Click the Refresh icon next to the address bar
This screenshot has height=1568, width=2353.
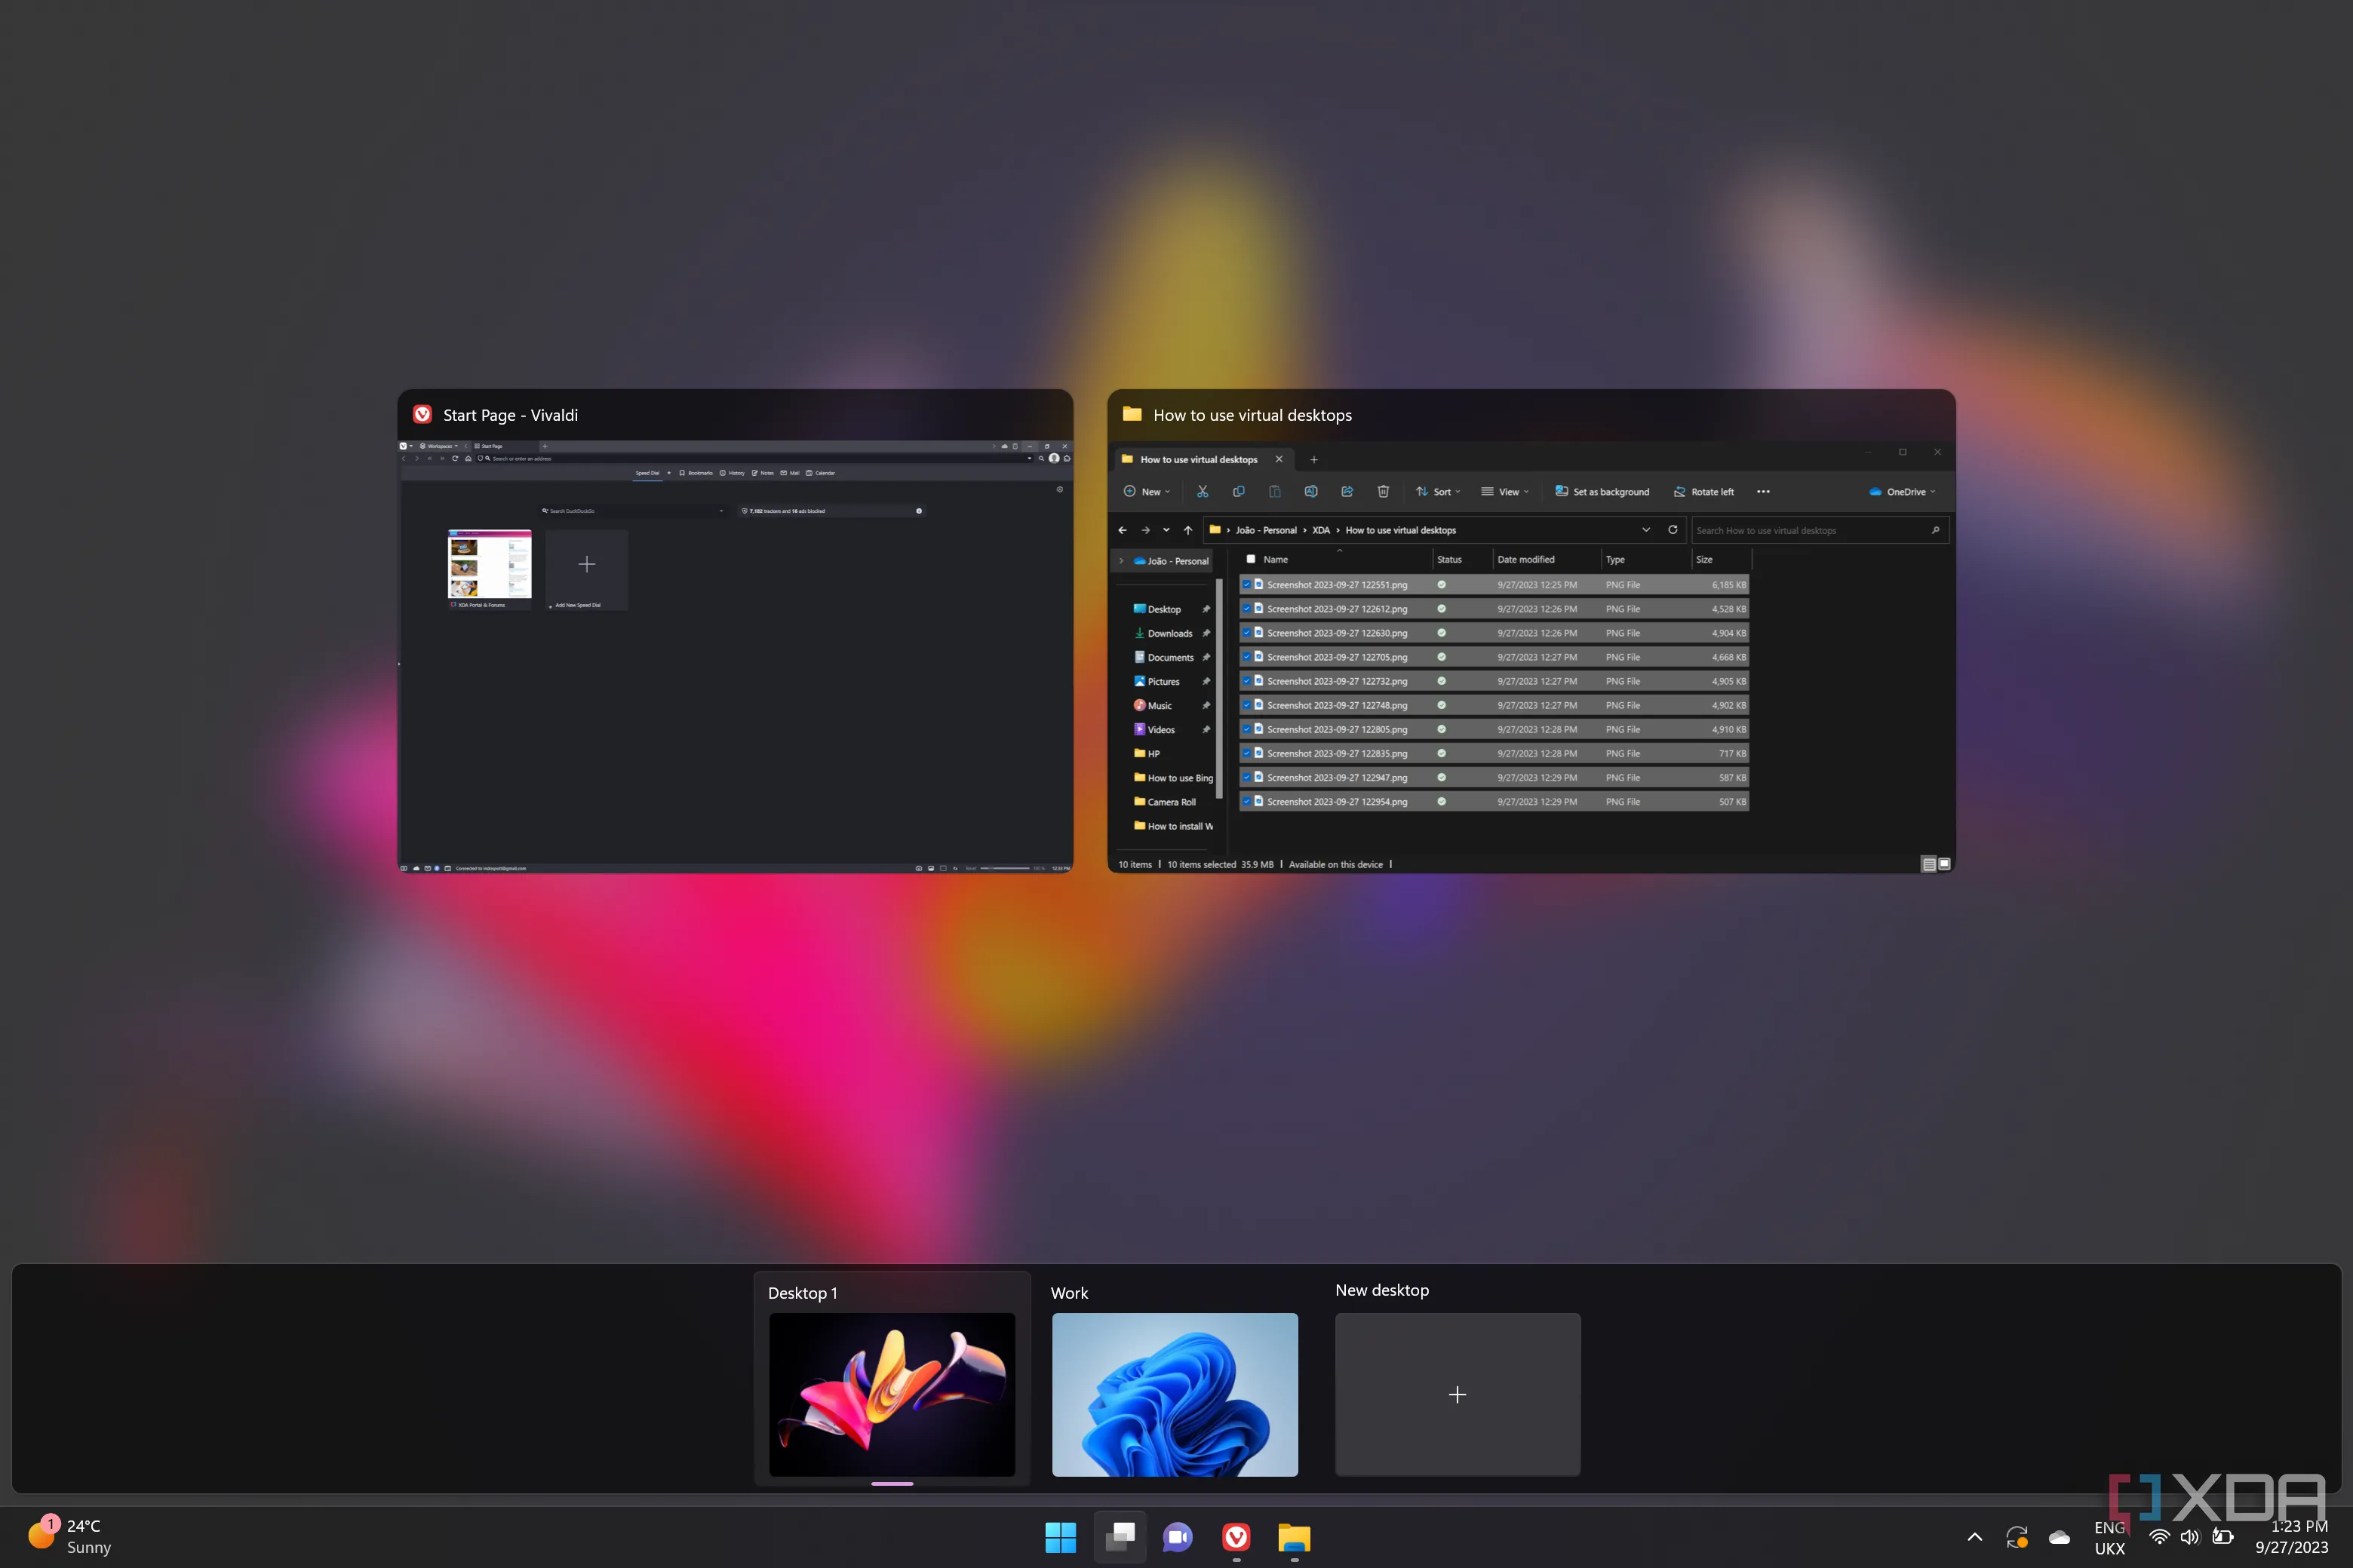[x=1673, y=530]
